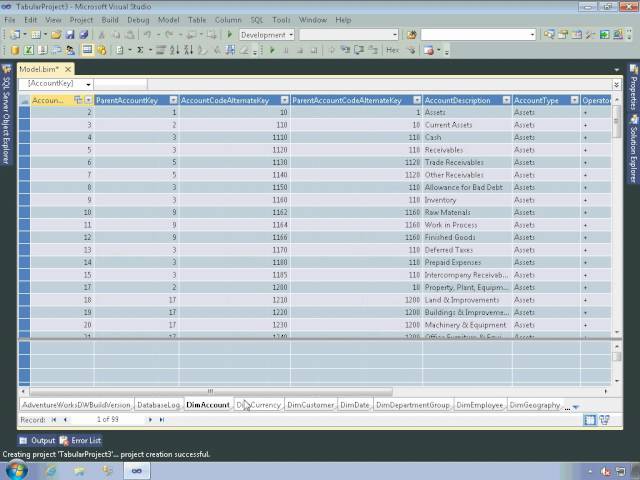Switch to Grid view icon
The image size is (640, 480).
[590, 420]
